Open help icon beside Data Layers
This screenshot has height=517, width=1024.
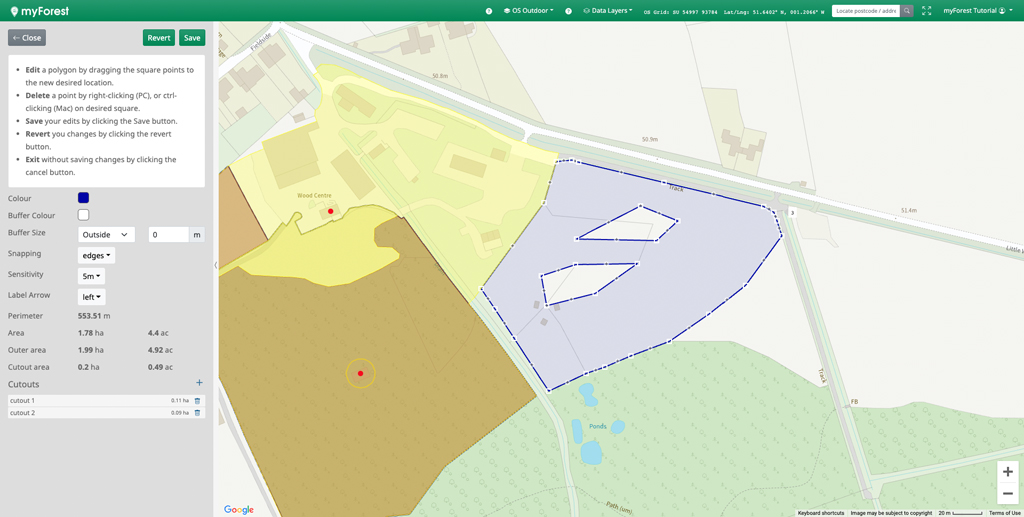(569, 11)
